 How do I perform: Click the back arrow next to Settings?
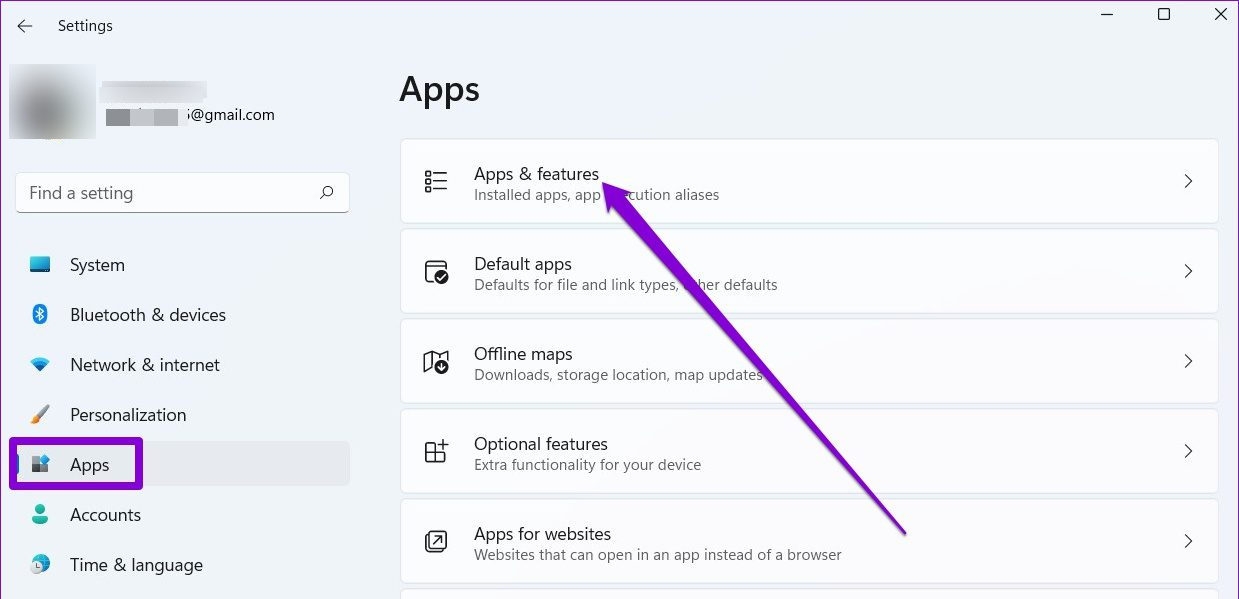point(25,26)
